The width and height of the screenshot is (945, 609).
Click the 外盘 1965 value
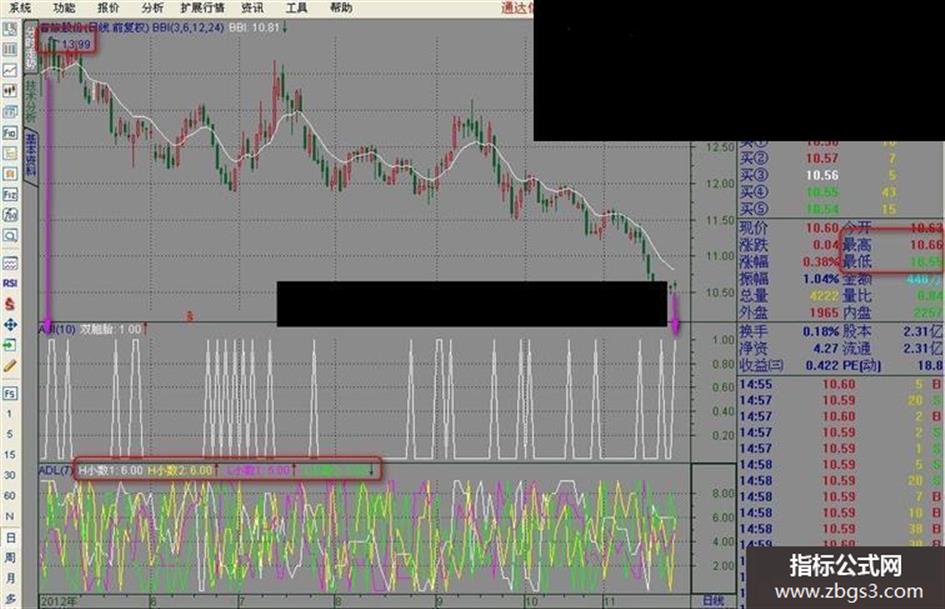(823, 312)
